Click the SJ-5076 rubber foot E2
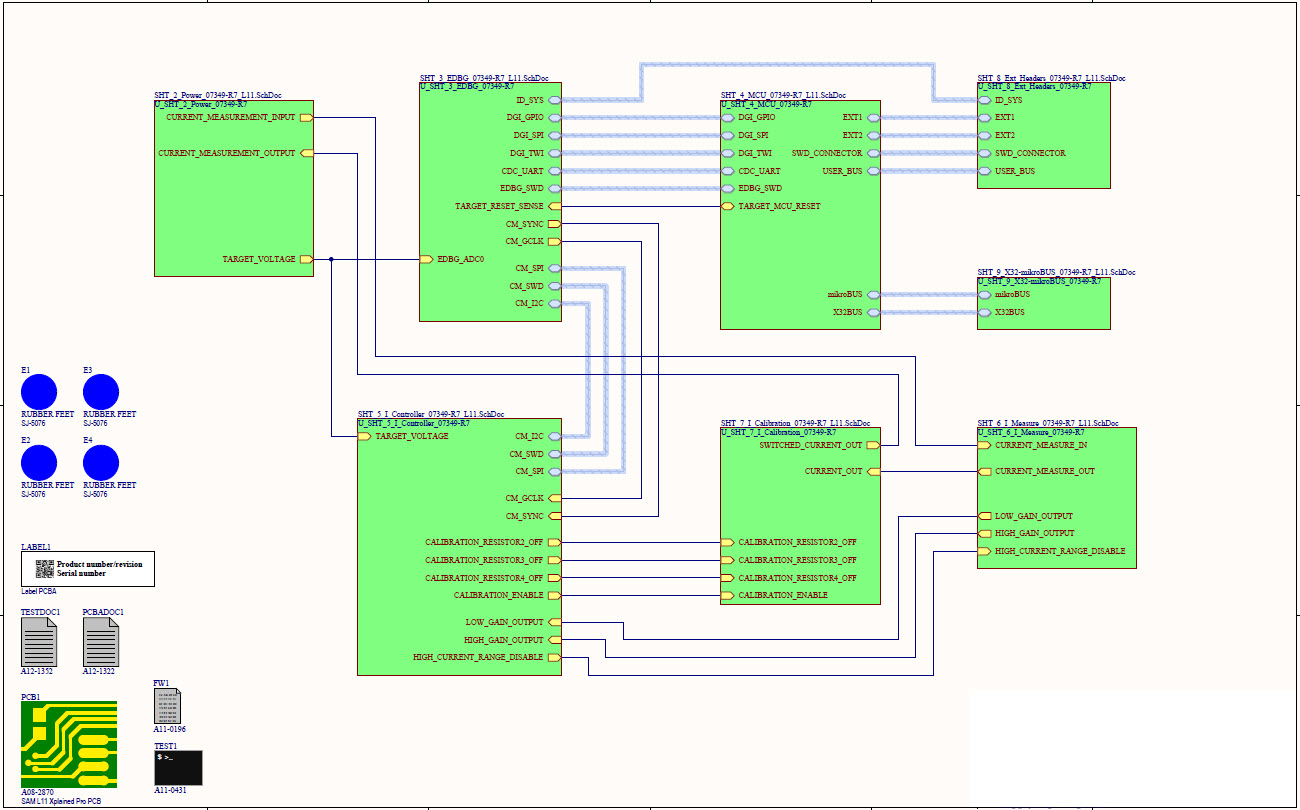Viewport: 1300px width, 810px height. click(40, 463)
